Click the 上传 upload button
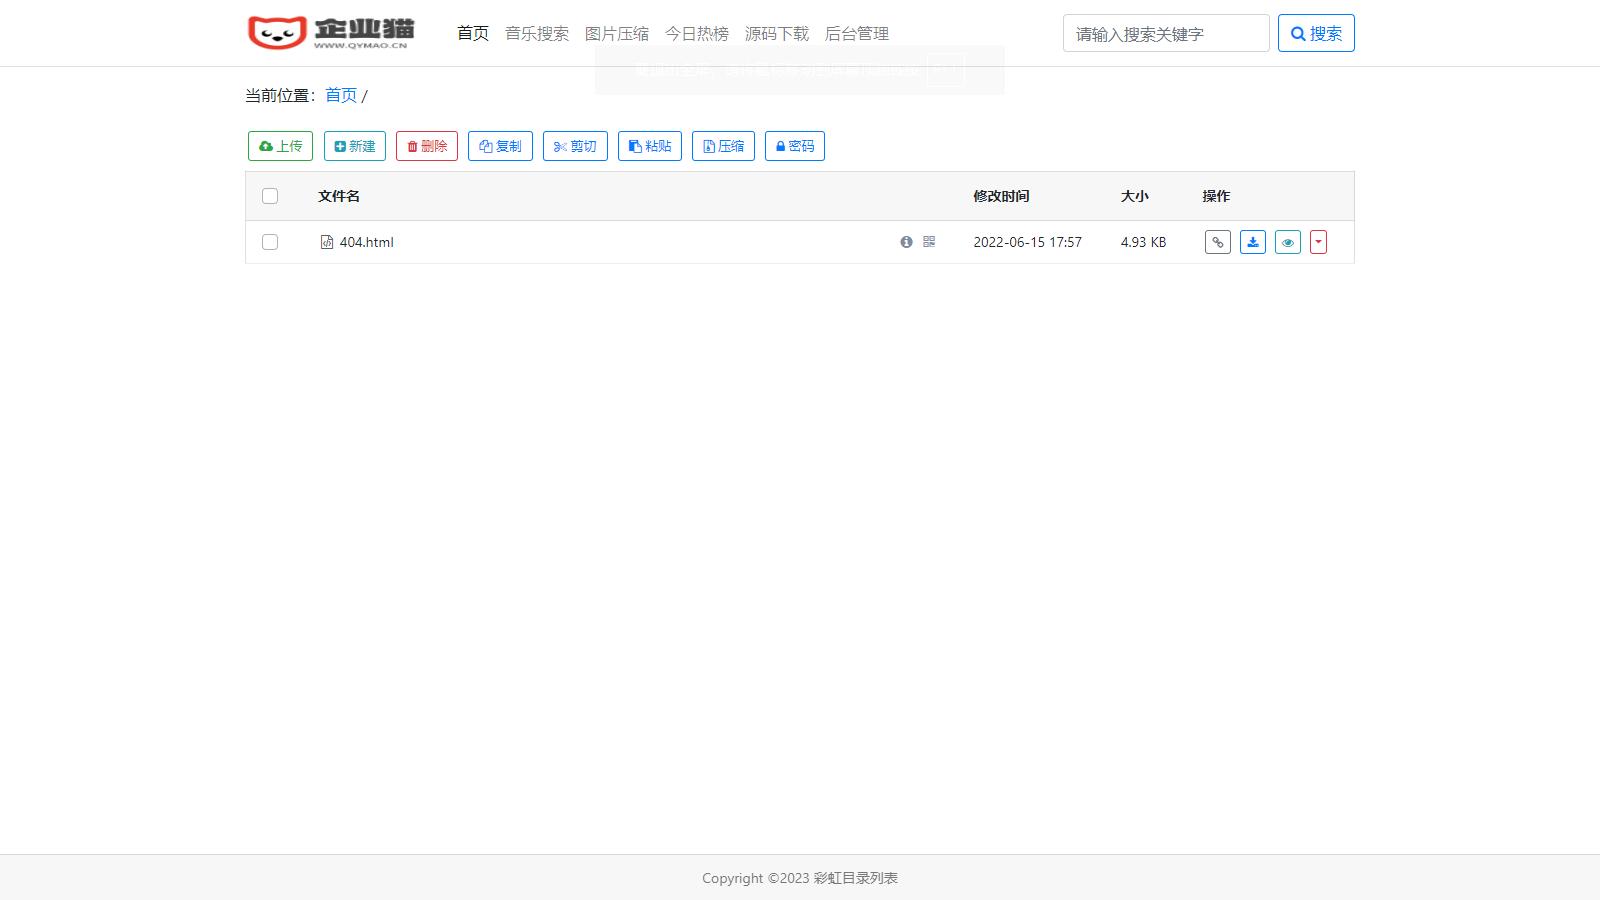The width and height of the screenshot is (1600, 900). [x=280, y=146]
